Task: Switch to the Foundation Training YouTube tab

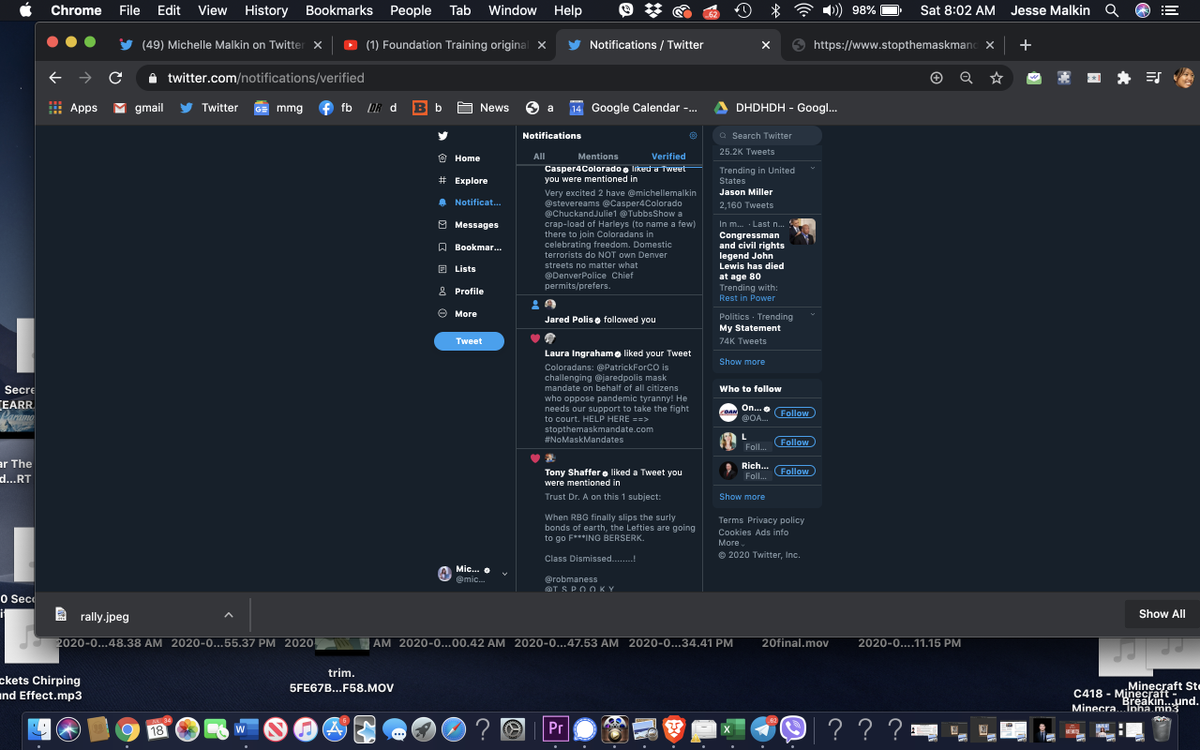Action: click(x=445, y=45)
